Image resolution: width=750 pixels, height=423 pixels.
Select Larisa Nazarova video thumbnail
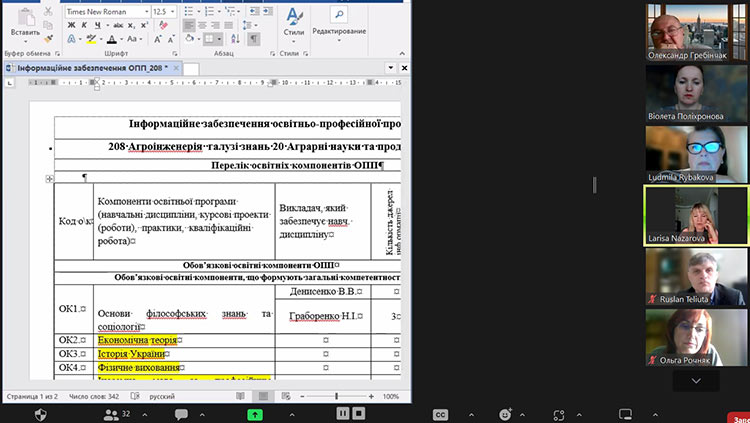click(696, 216)
